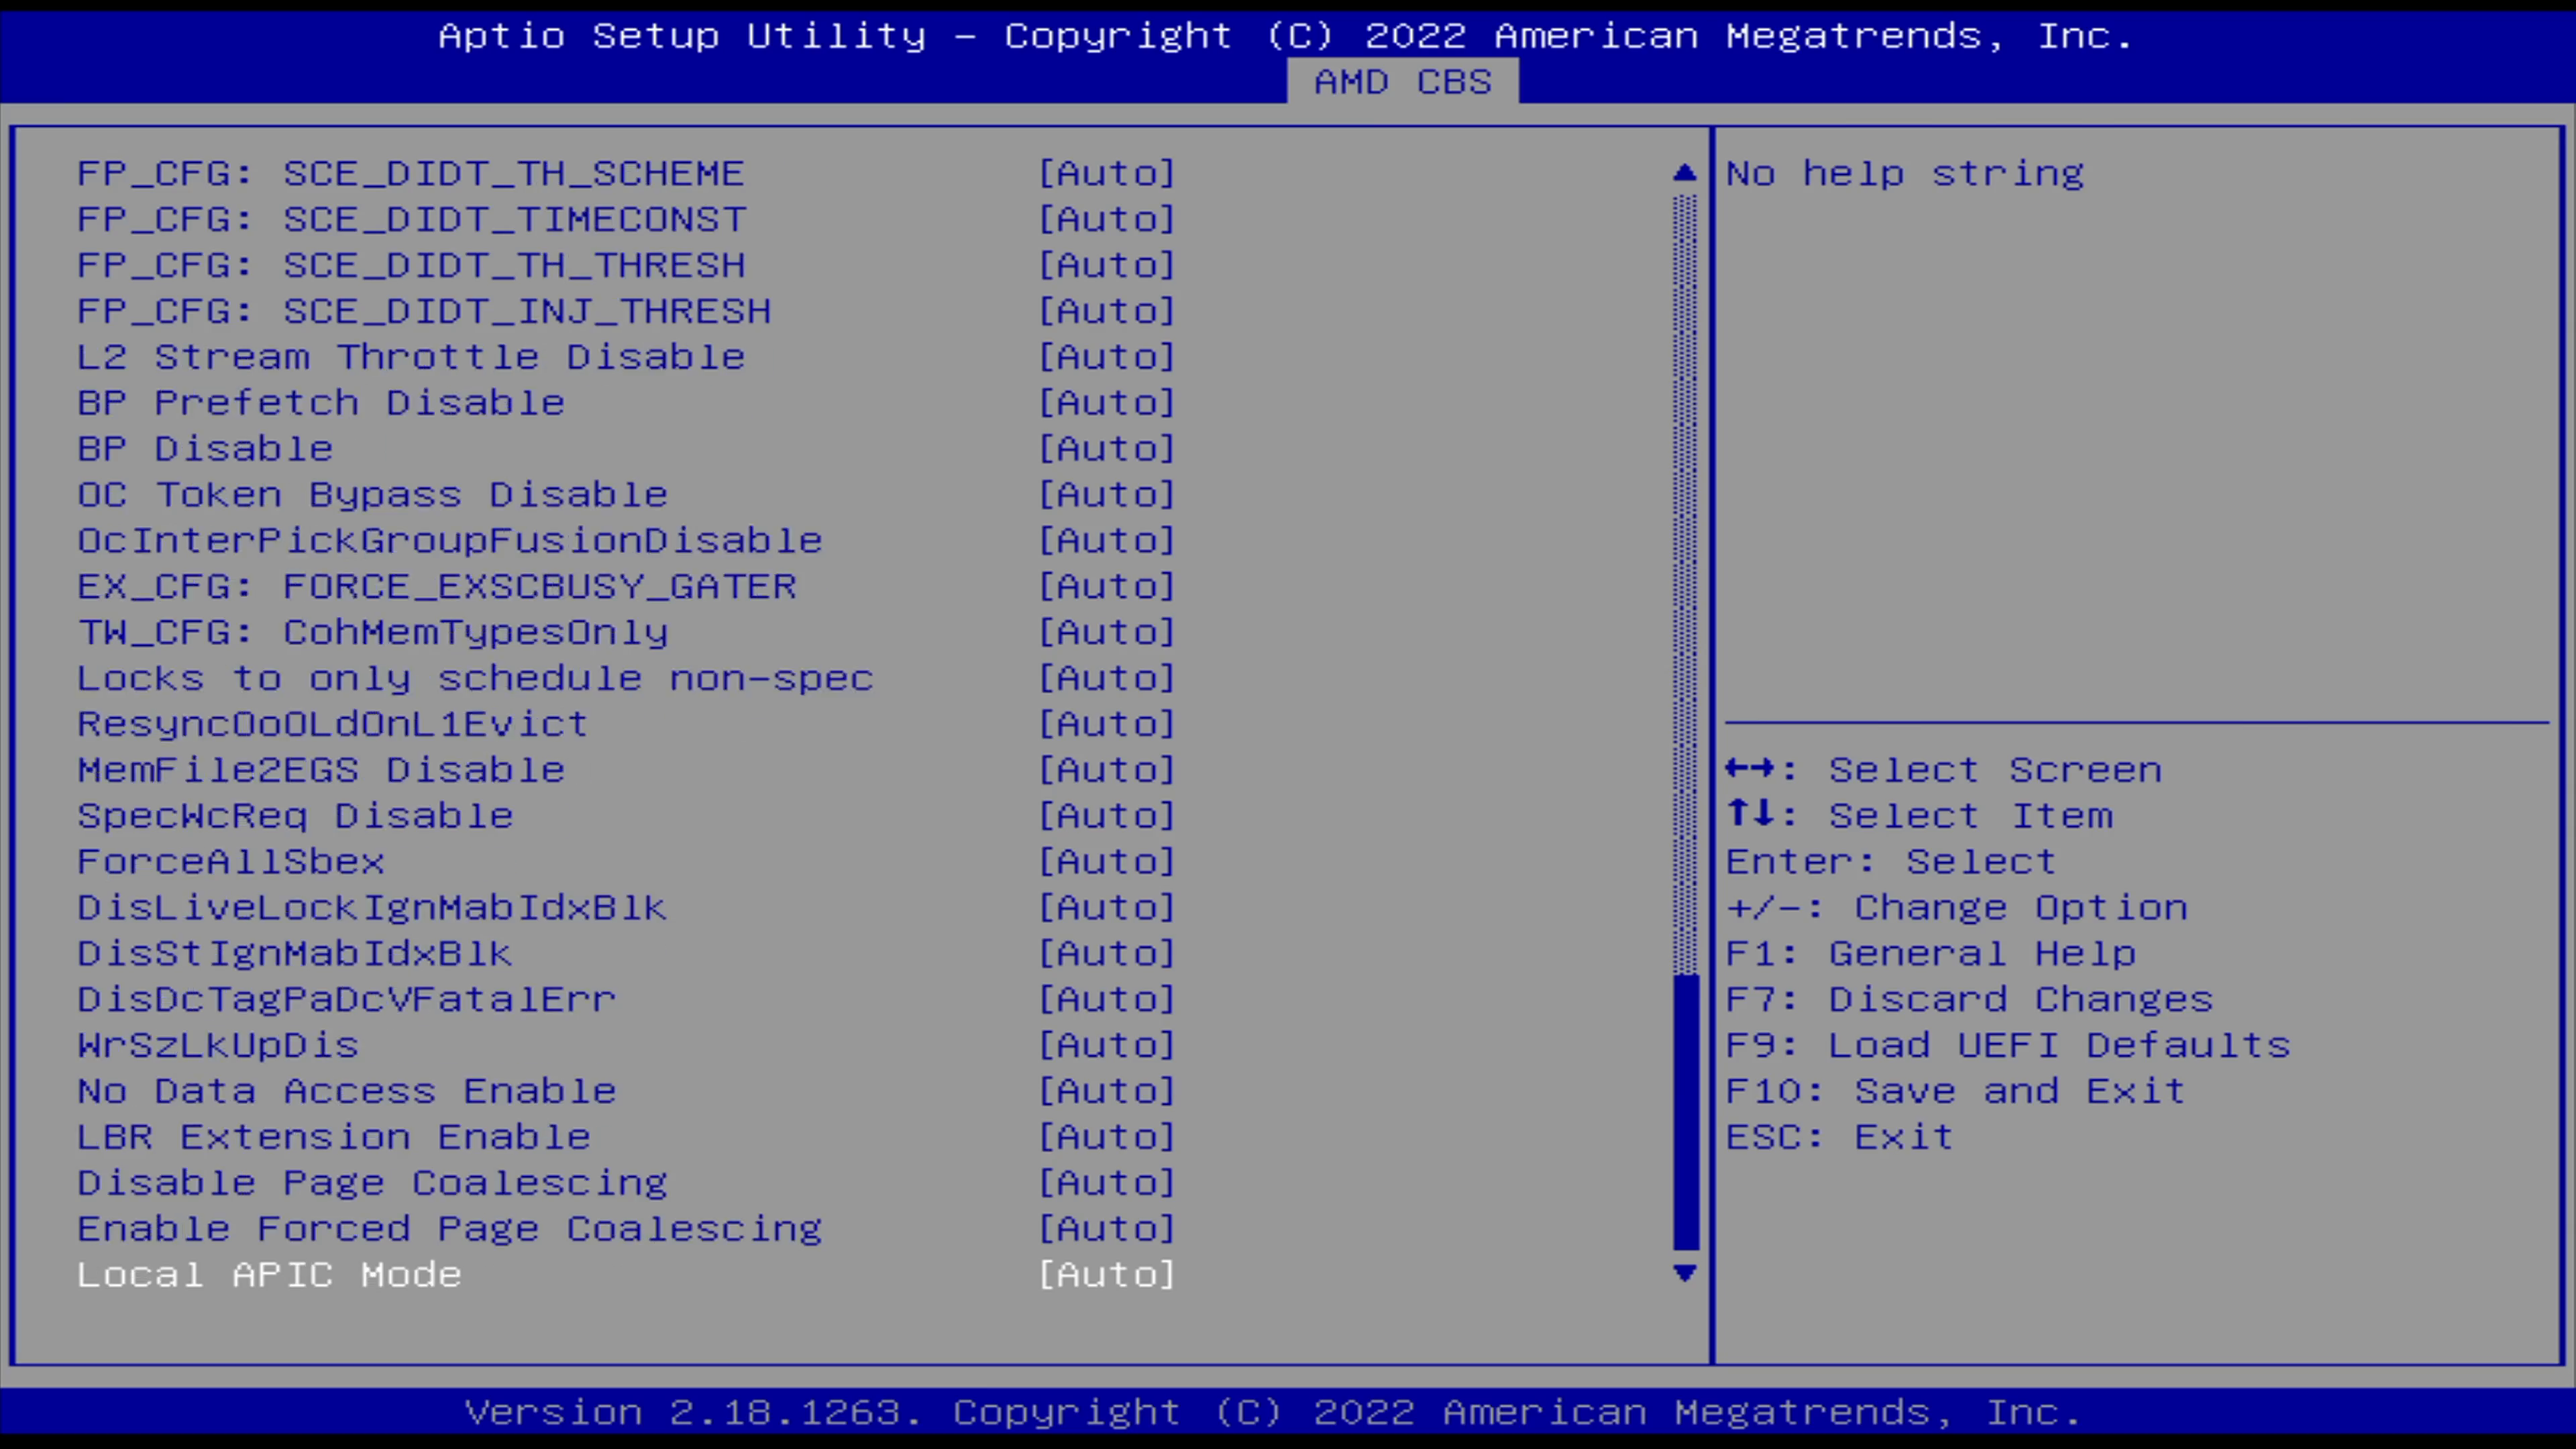2576x1449 pixels.
Task: Click the Enter: Select key hint
Action: point(1891,862)
